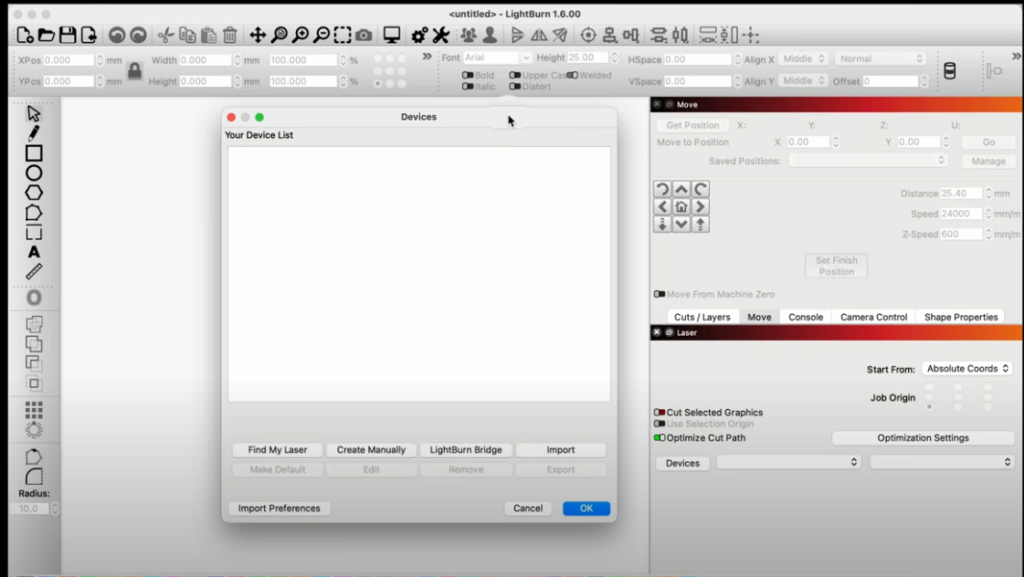Click the Distance input field
This screenshot has width=1024, height=577.
click(x=961, y=194)
